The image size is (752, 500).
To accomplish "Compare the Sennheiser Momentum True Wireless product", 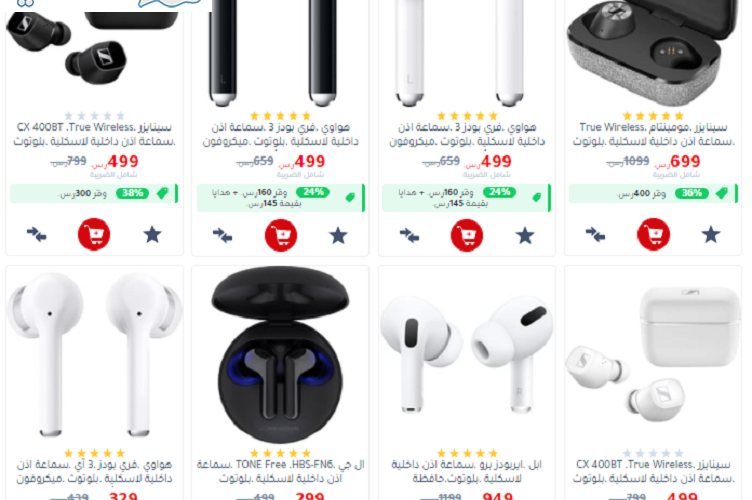I will click(x=595, y=234).
